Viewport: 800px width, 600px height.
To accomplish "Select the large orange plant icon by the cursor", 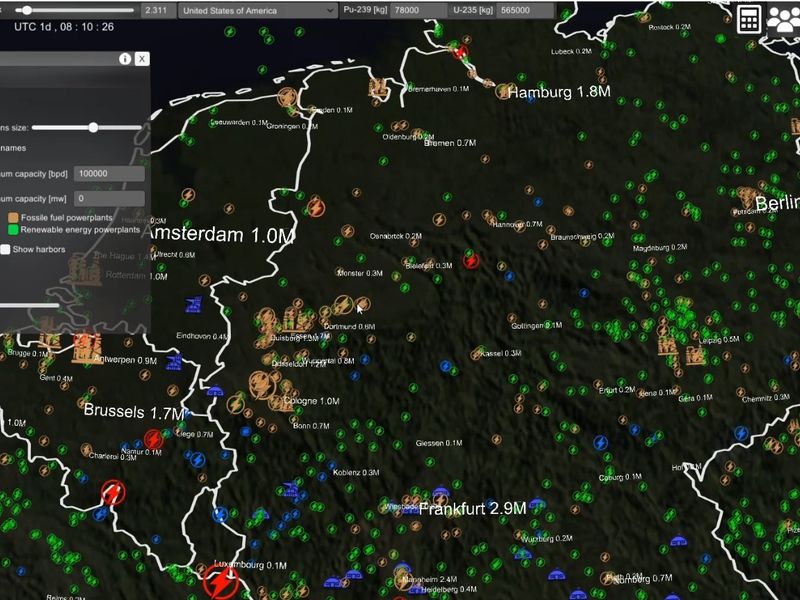I will click(343, 305).
